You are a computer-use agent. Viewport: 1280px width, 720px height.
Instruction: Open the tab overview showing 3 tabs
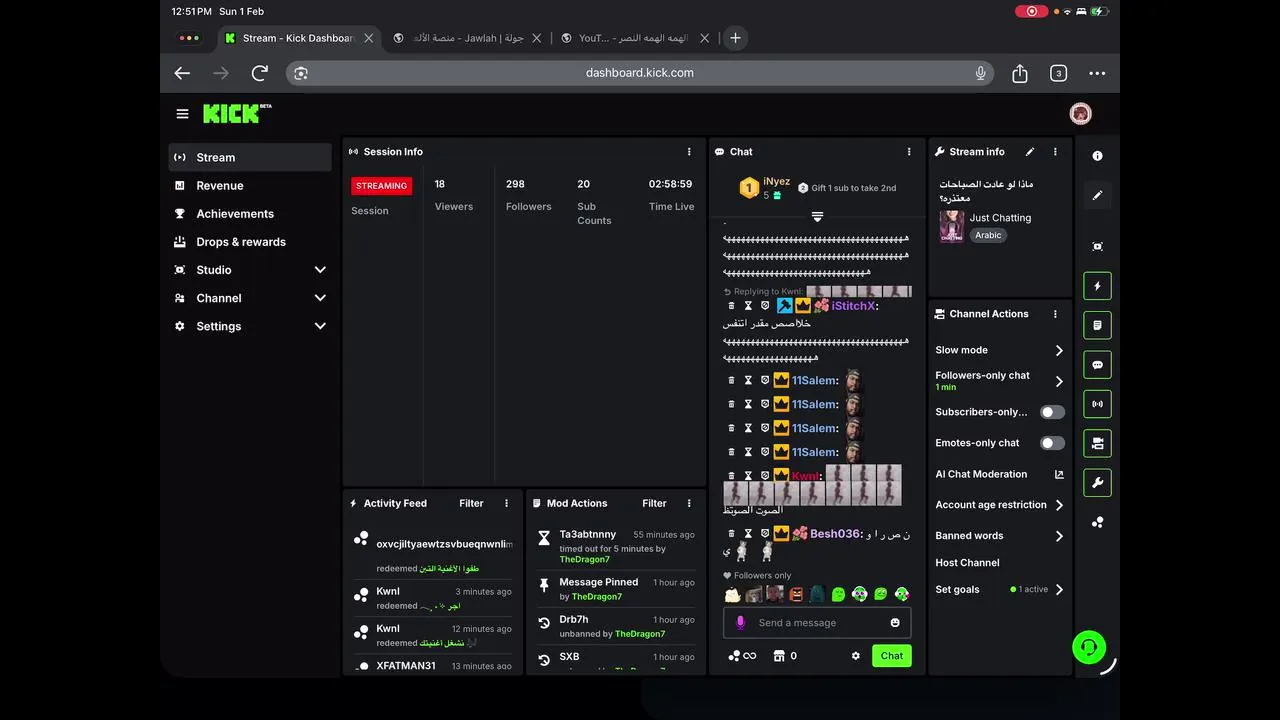(1058, 73)
